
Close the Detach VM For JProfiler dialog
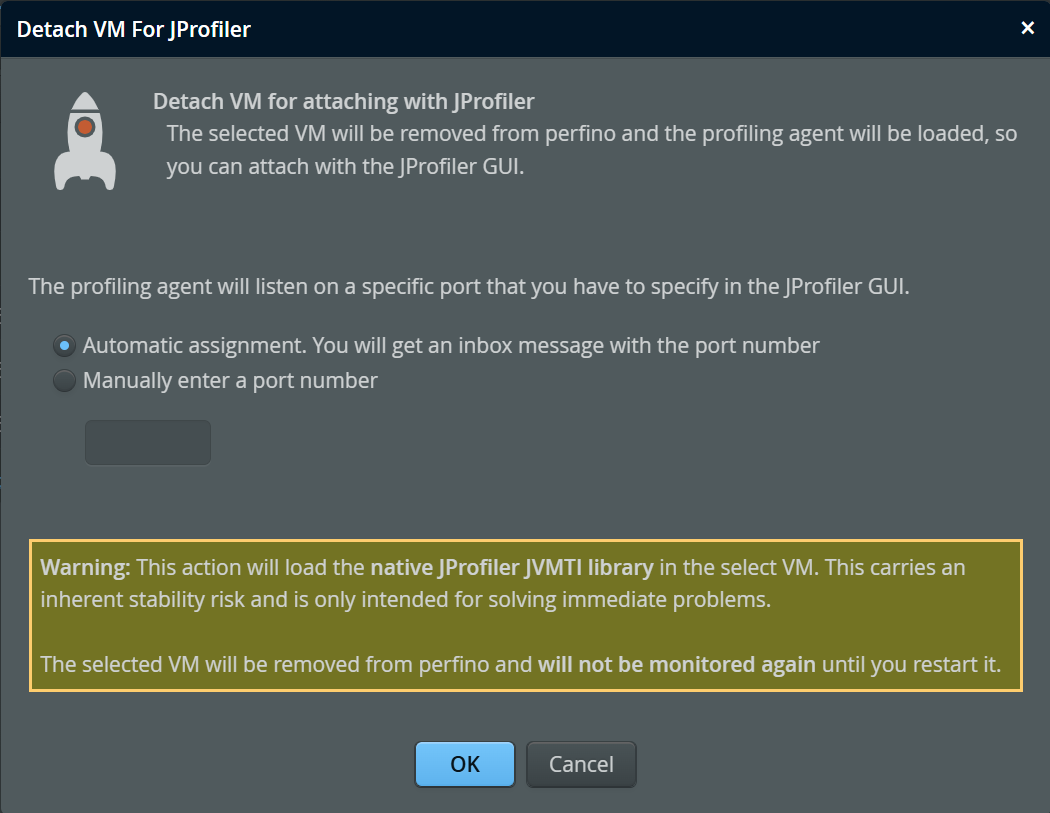tap(1027, 28)
